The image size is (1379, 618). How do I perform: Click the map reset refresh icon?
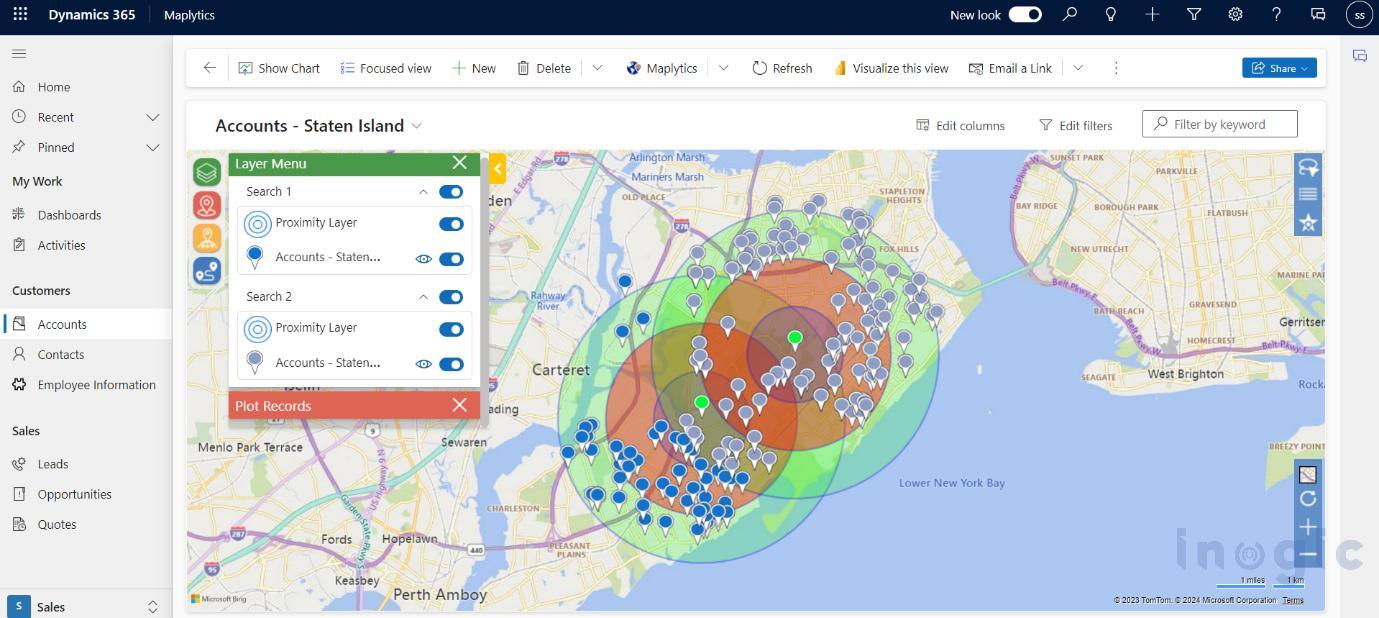pos(1307,499)
